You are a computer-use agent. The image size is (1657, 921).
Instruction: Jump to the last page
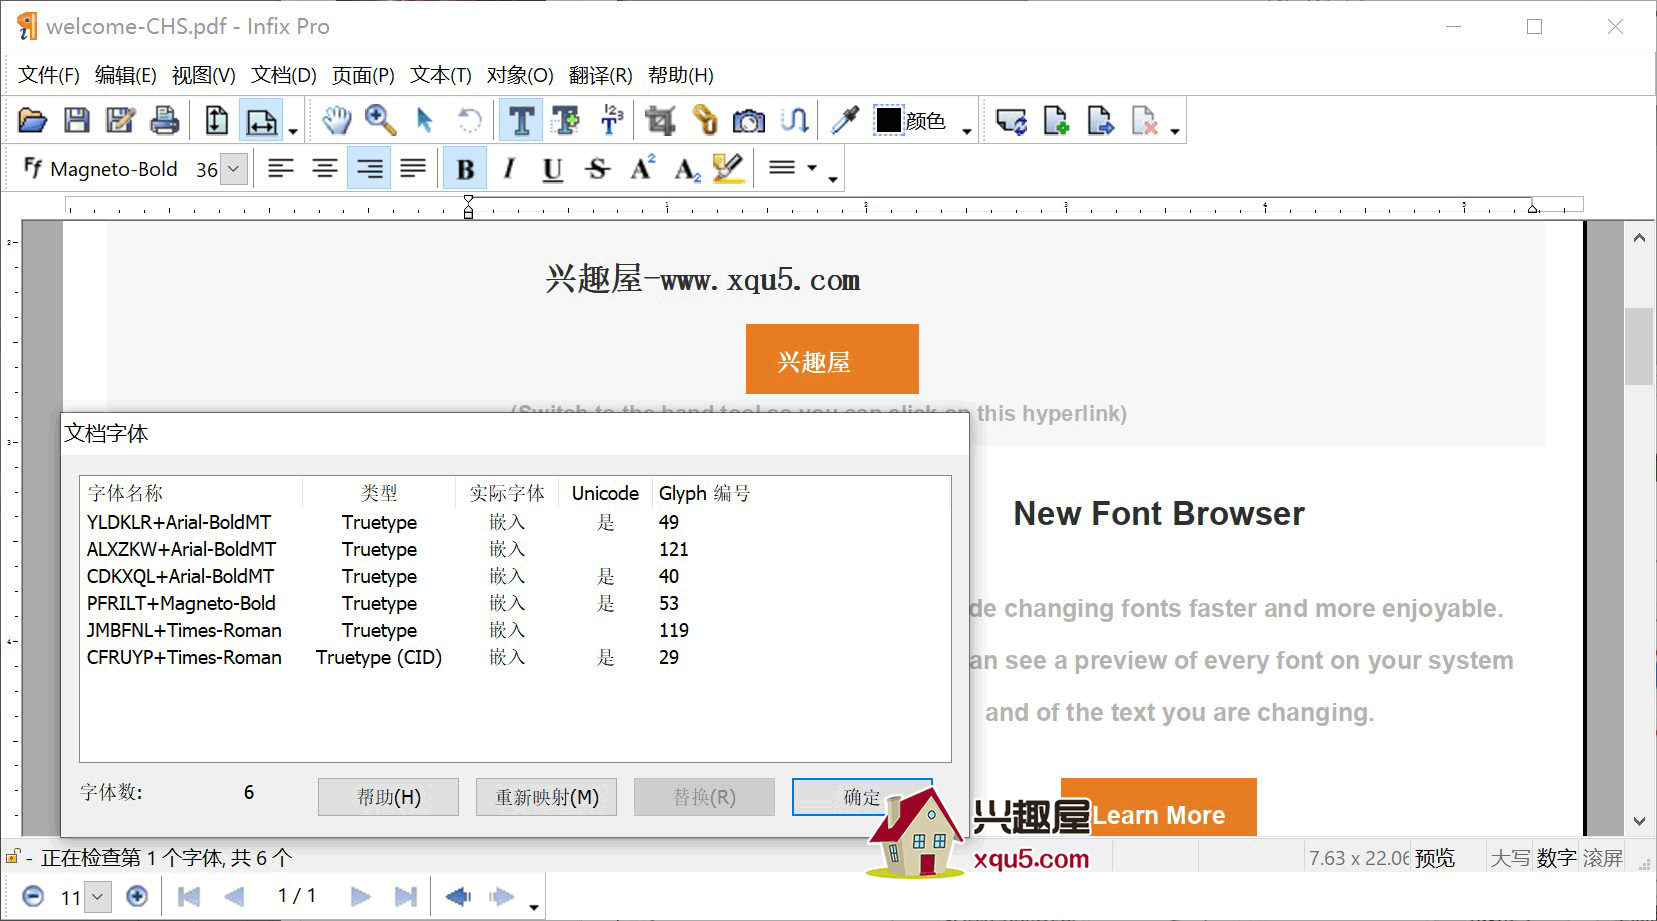405,896
